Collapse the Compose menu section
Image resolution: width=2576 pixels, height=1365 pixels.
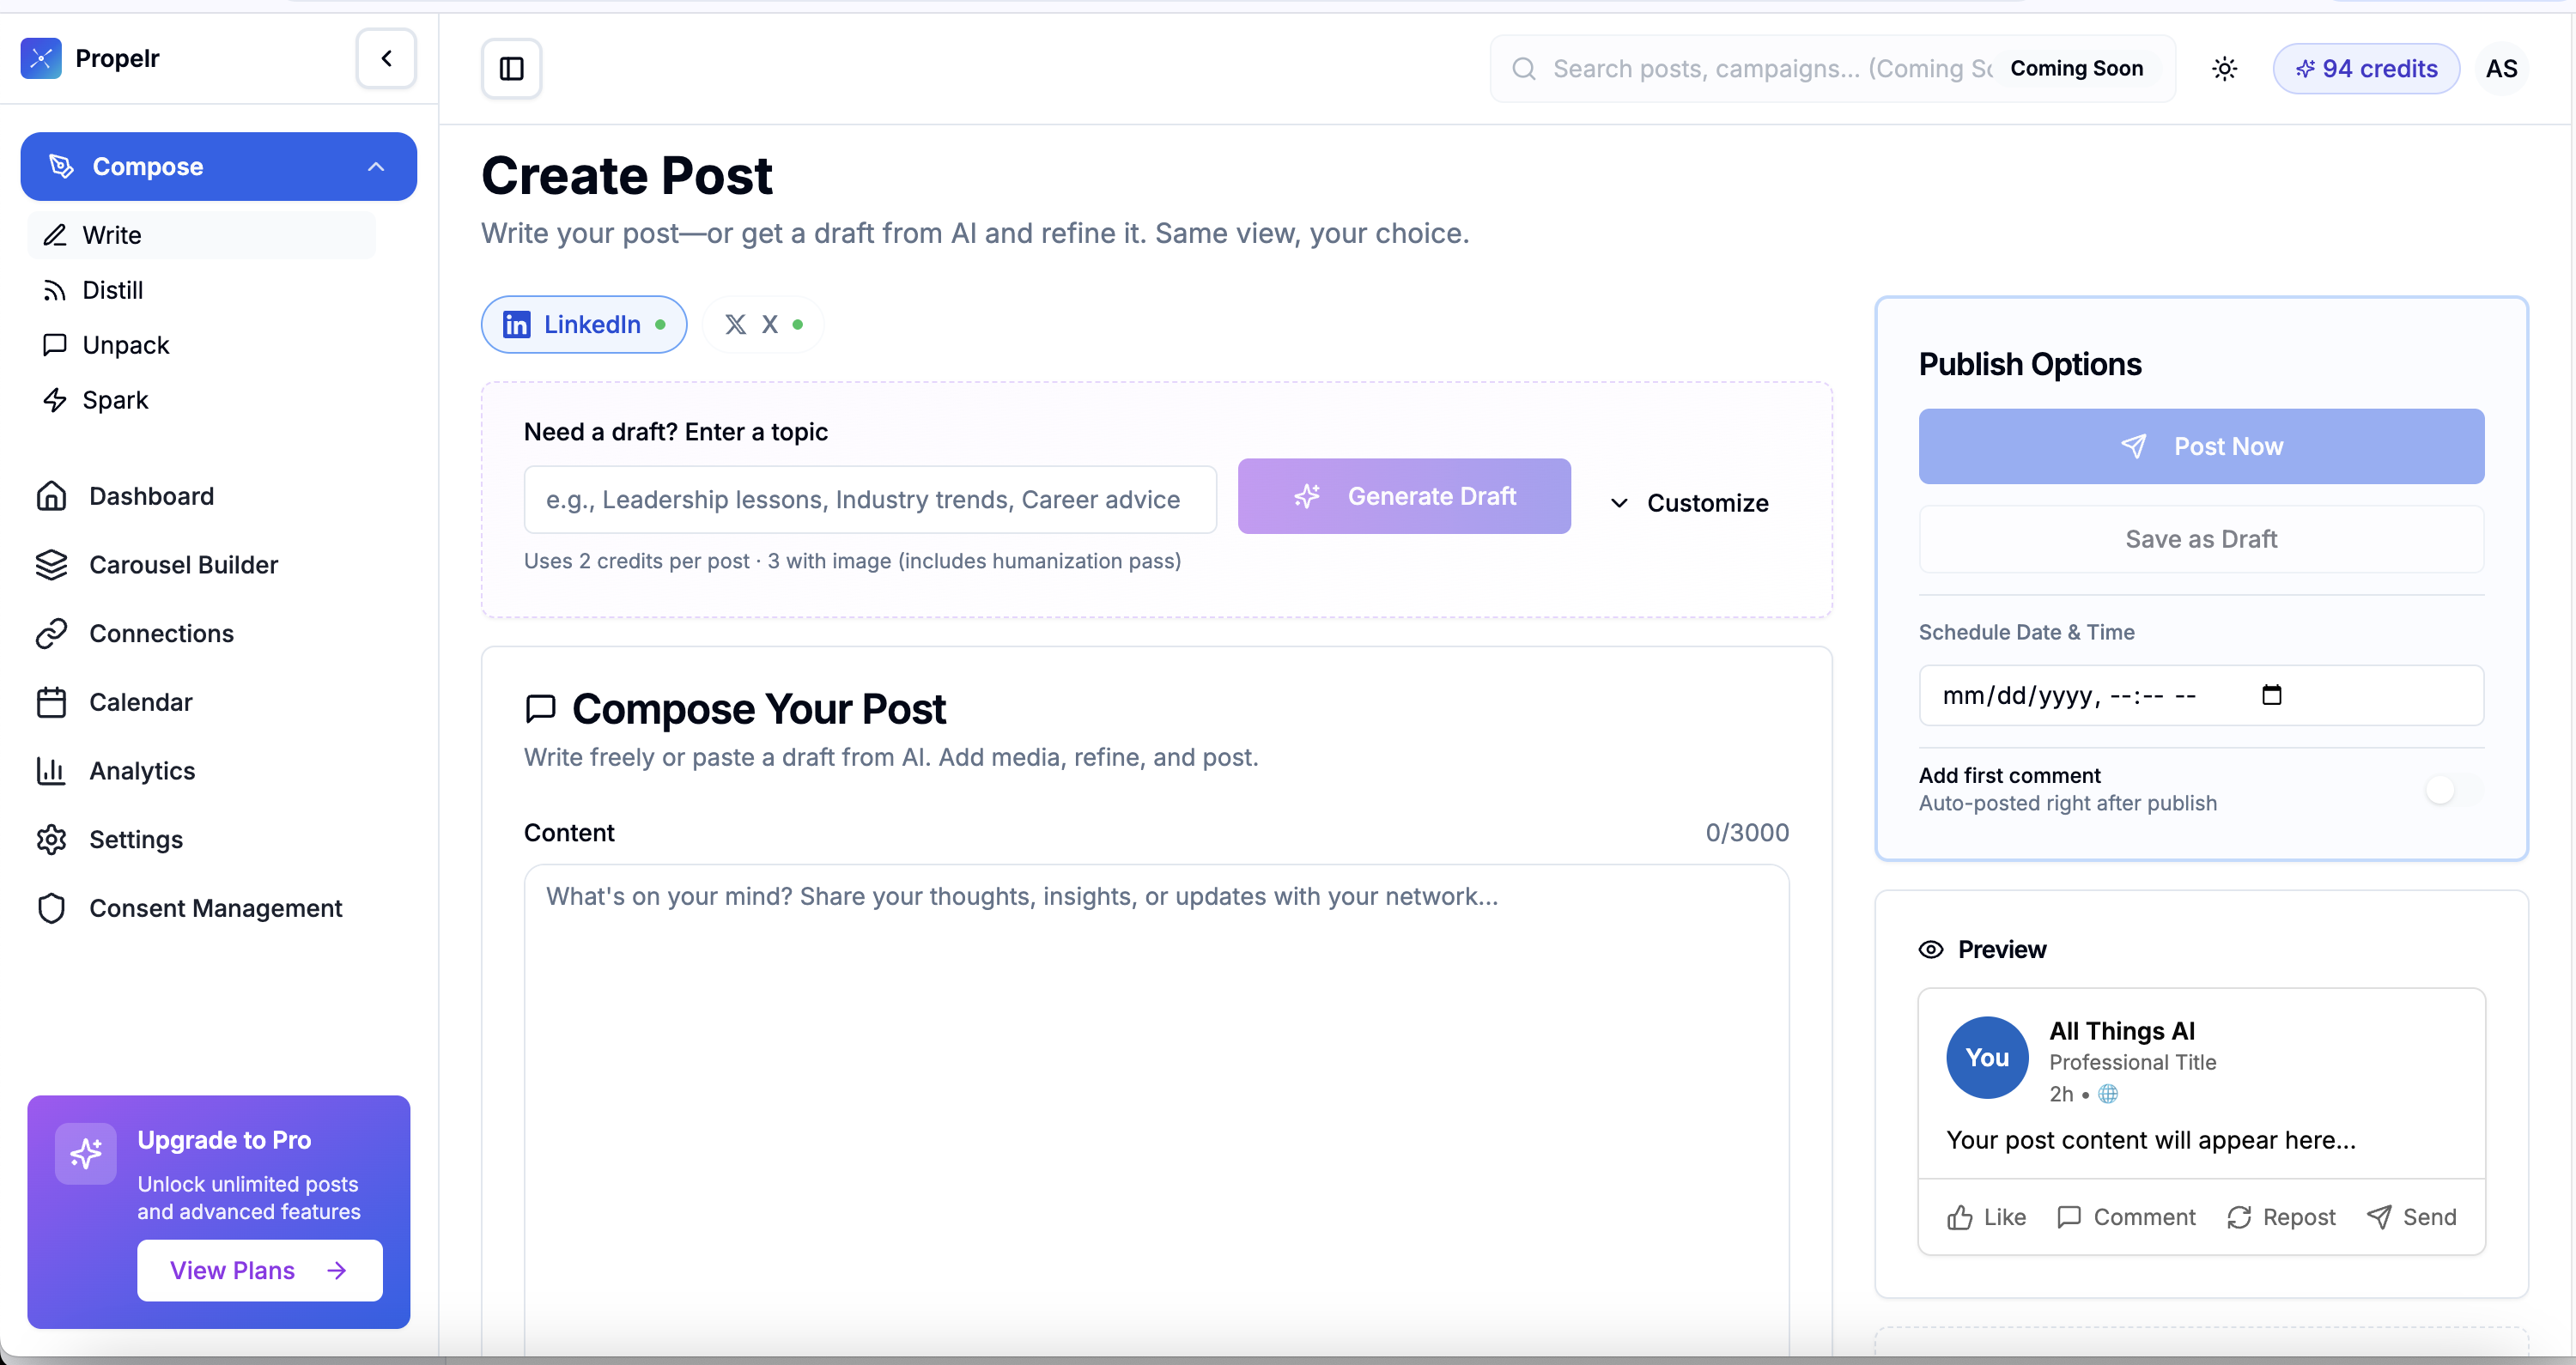click(x=376, y=167)
